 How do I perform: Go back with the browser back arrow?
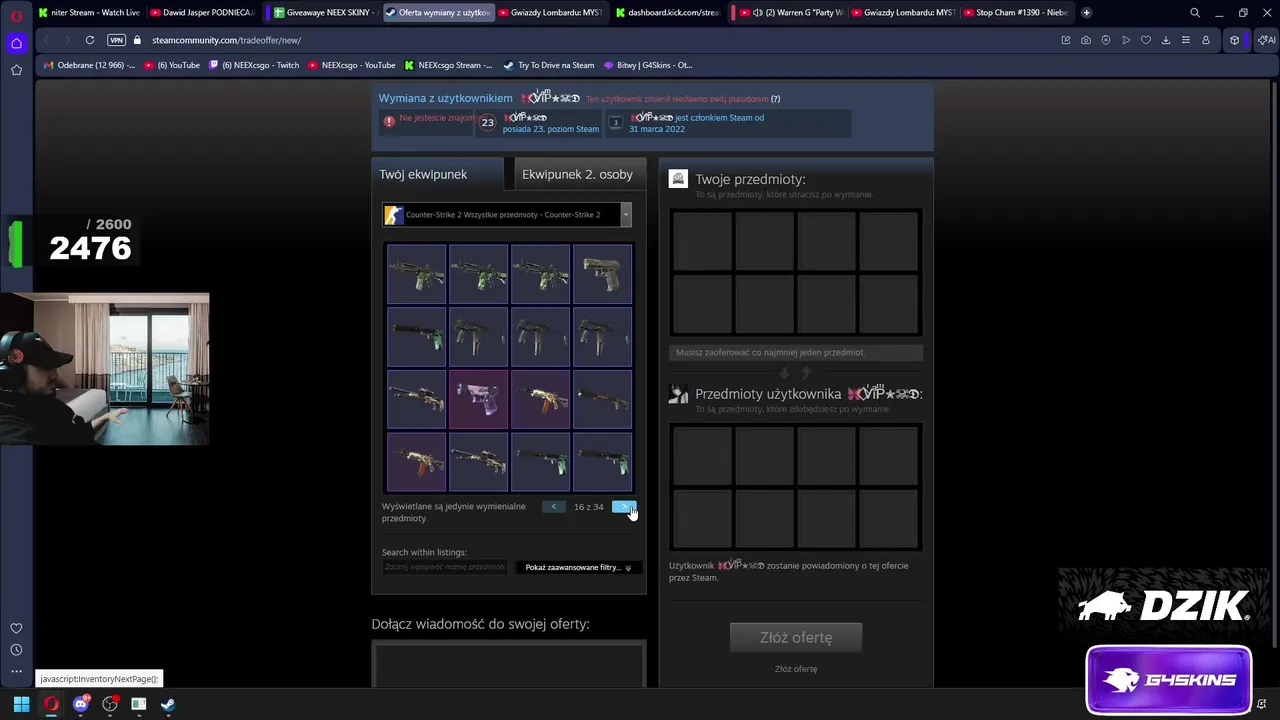coord(46,40)
